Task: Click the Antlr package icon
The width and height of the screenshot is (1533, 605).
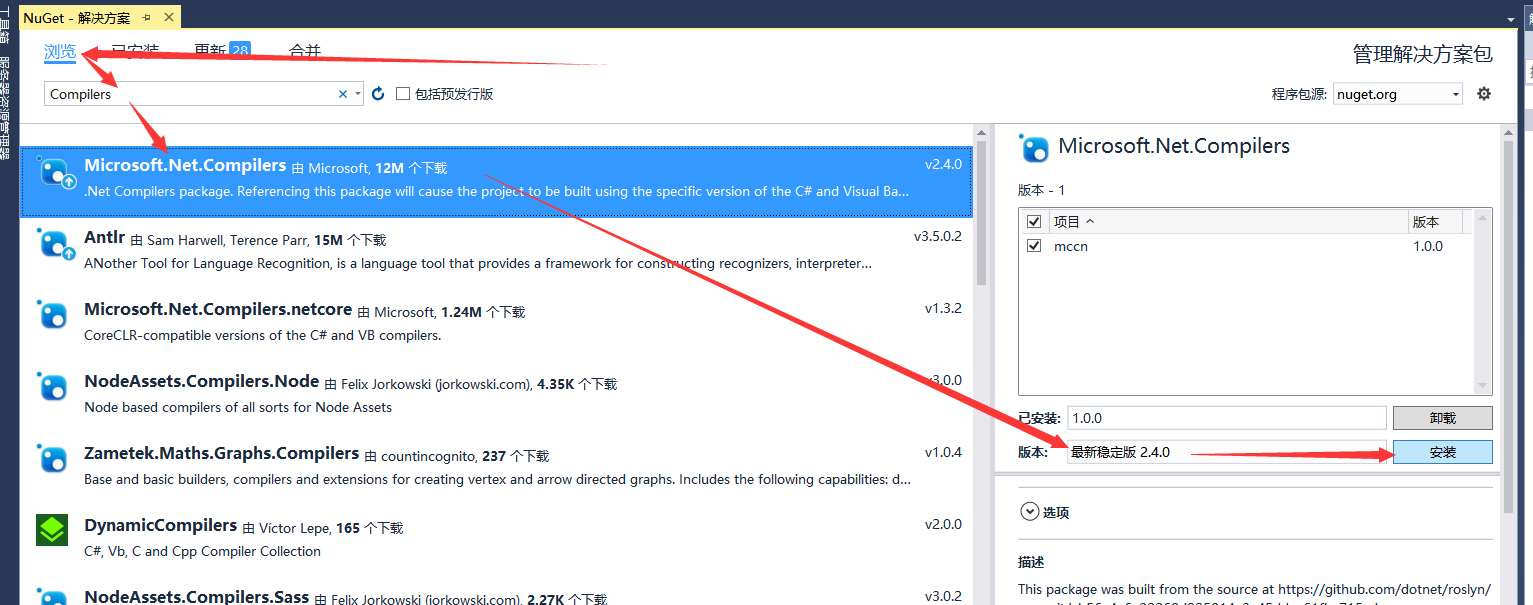Action: click(55, 245)
